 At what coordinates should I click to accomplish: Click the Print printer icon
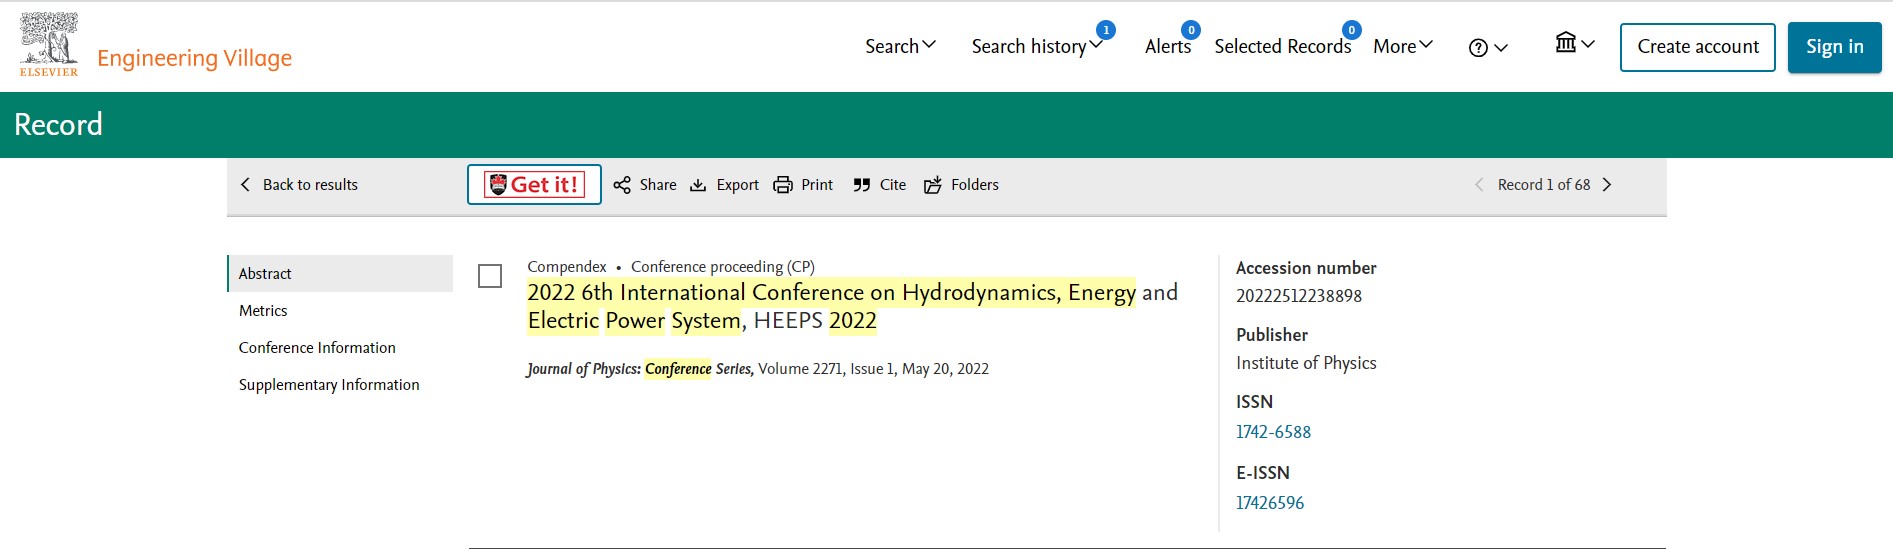point(783,185)
